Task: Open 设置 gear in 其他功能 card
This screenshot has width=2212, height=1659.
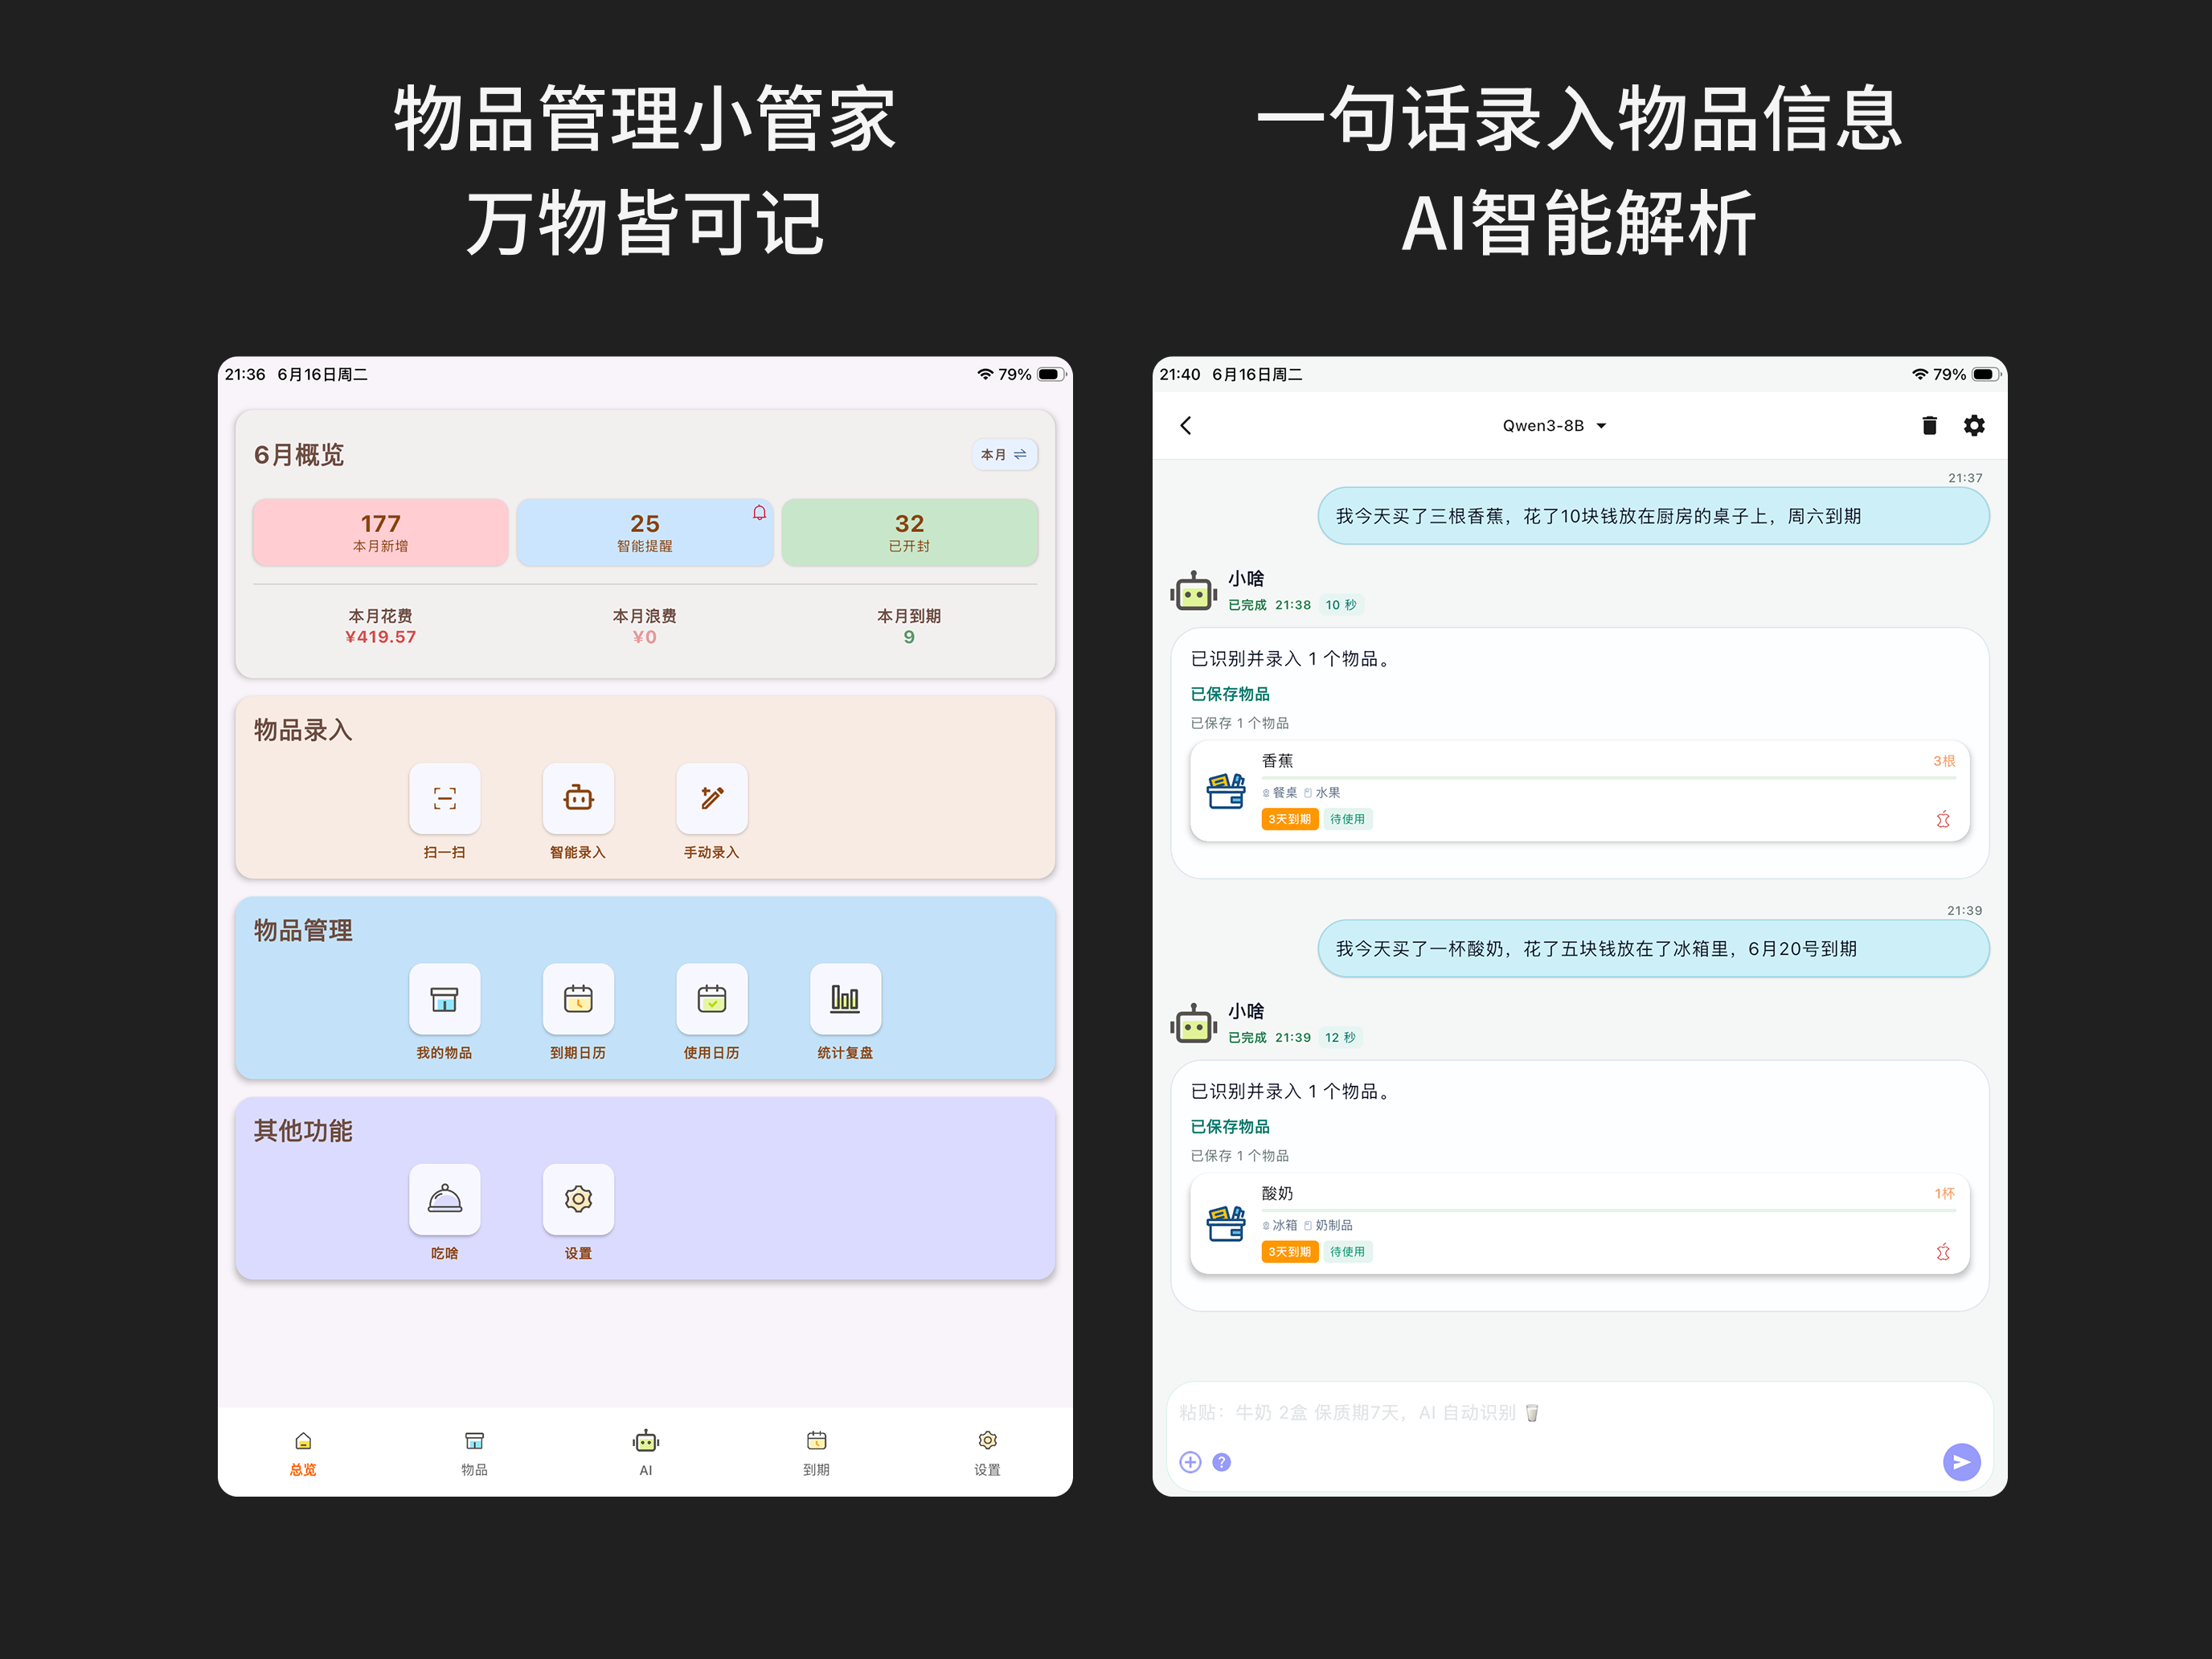Action: pos(578,1199)
